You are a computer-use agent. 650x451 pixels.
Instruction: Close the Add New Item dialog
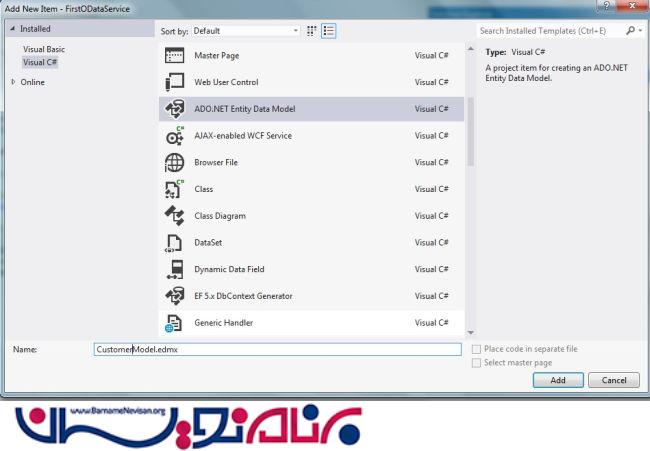633,6
